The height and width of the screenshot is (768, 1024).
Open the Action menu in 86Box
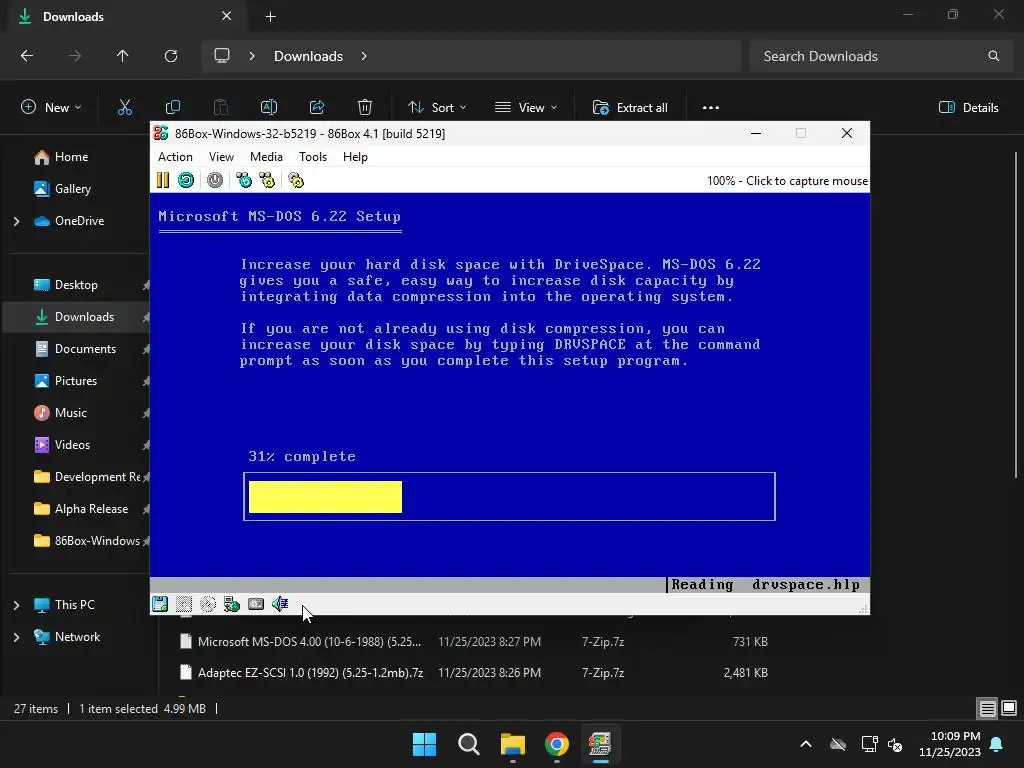pyautogui.click(x=175, y=157)
